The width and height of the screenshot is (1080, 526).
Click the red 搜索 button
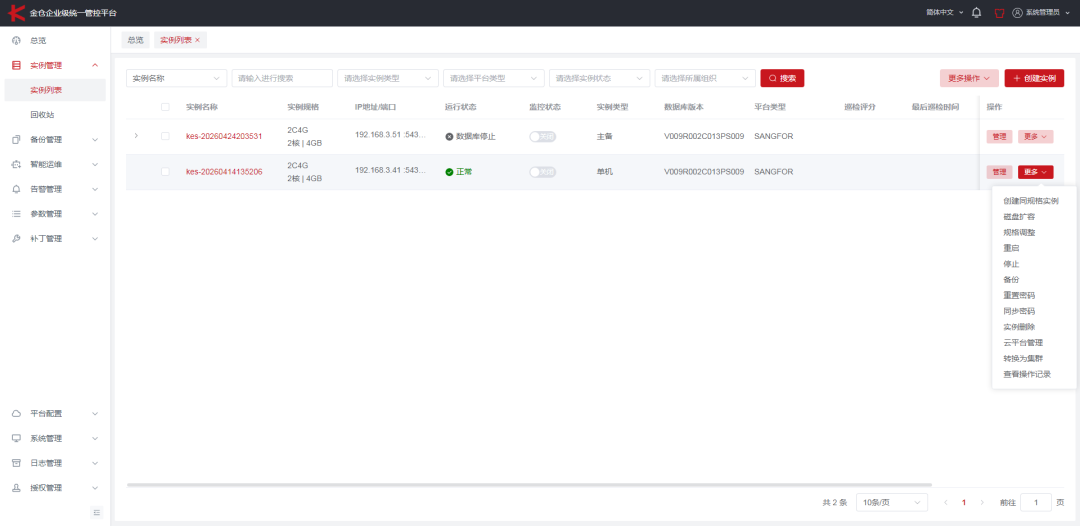pyautogui.click(x=782, y=78)
